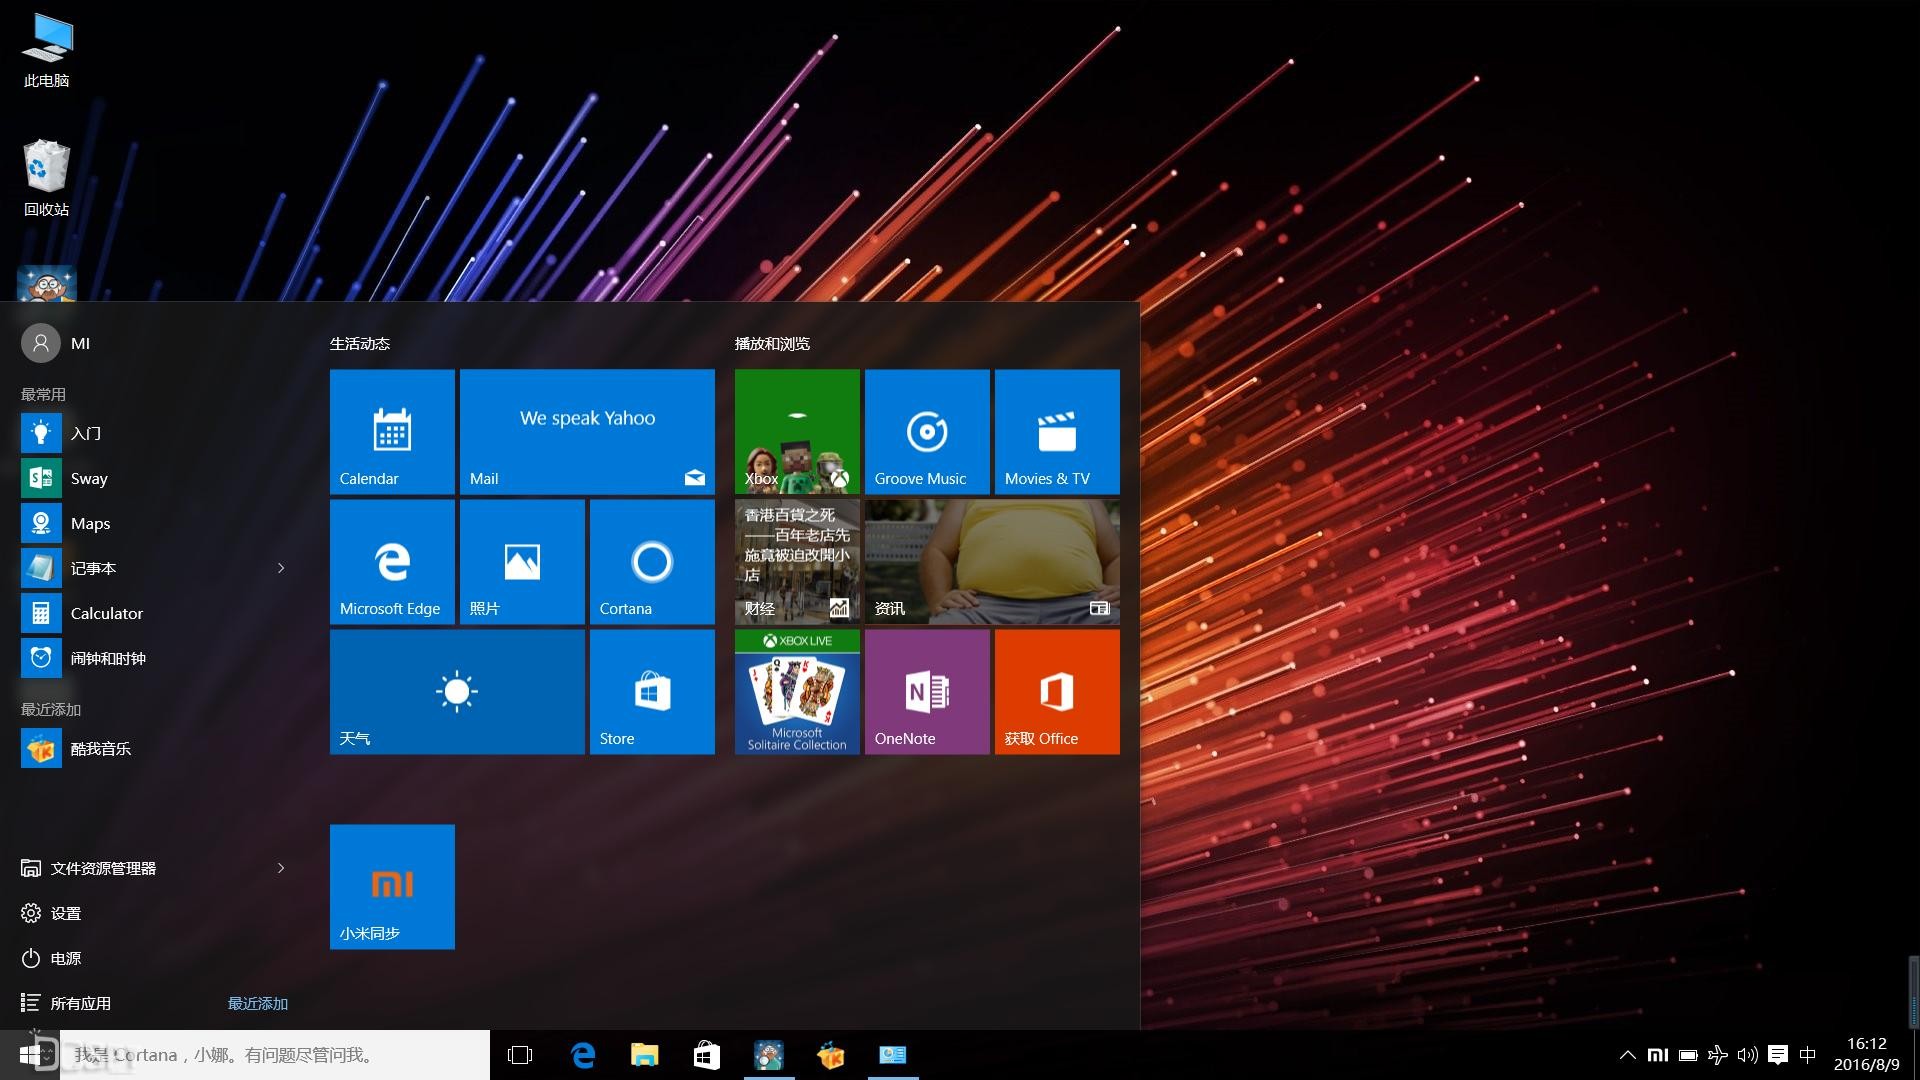Click the 获取 Office tile
Image resolution: width=1920 pixels, height=1080 pixels.
pyautogui.click(x=1057, y=691)
